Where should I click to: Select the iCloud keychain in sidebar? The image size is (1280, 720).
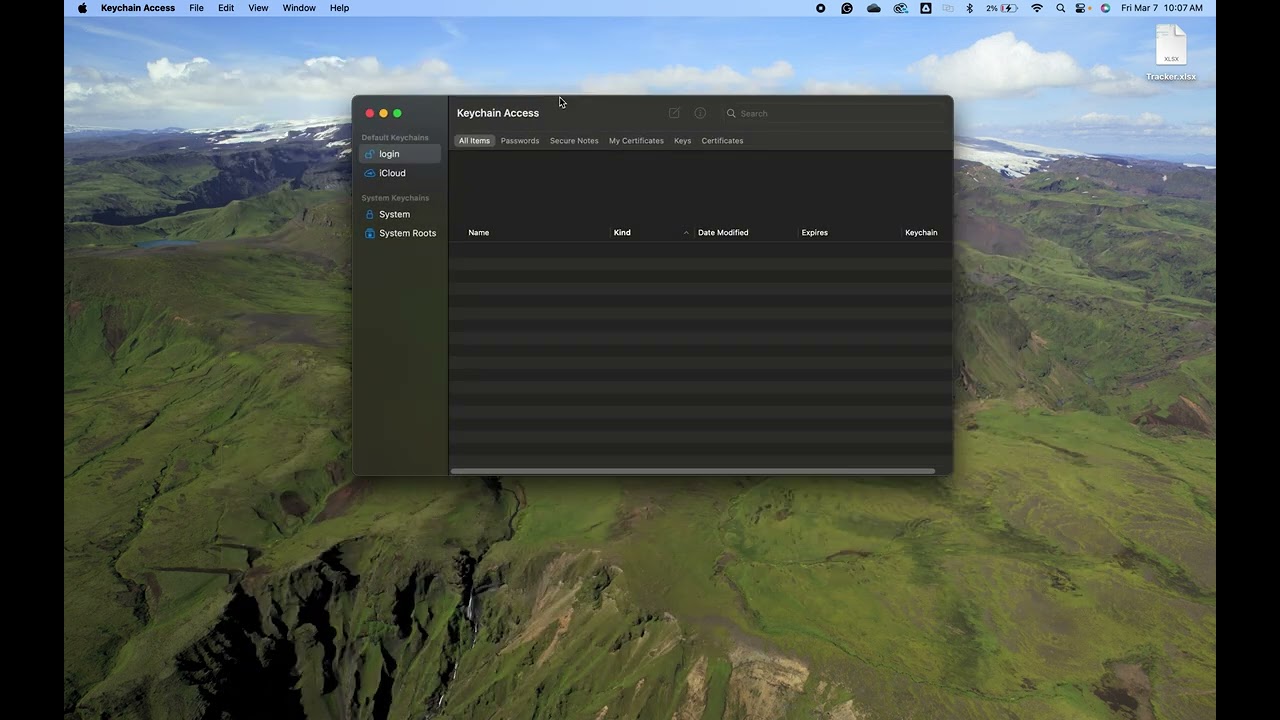(400, 173)
